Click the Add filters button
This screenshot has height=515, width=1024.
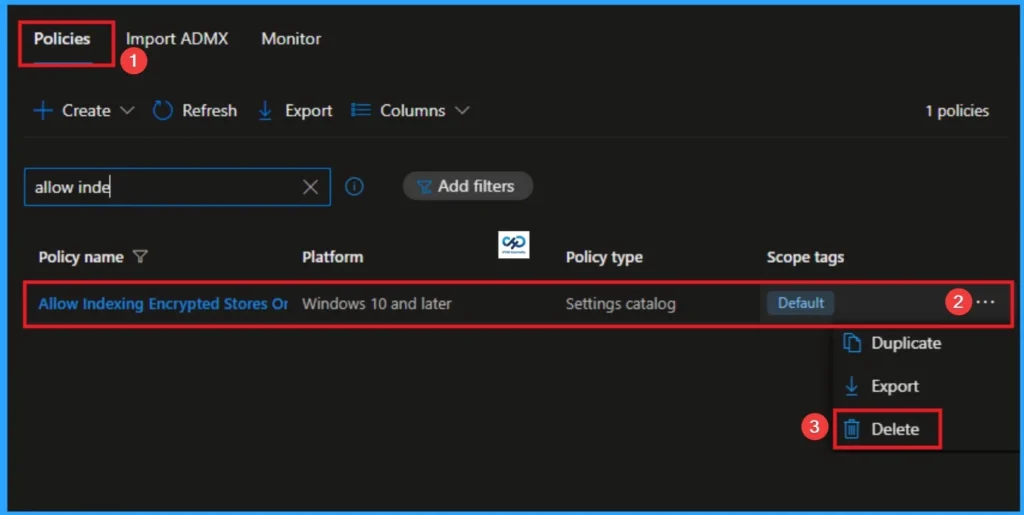click(468, 186)
